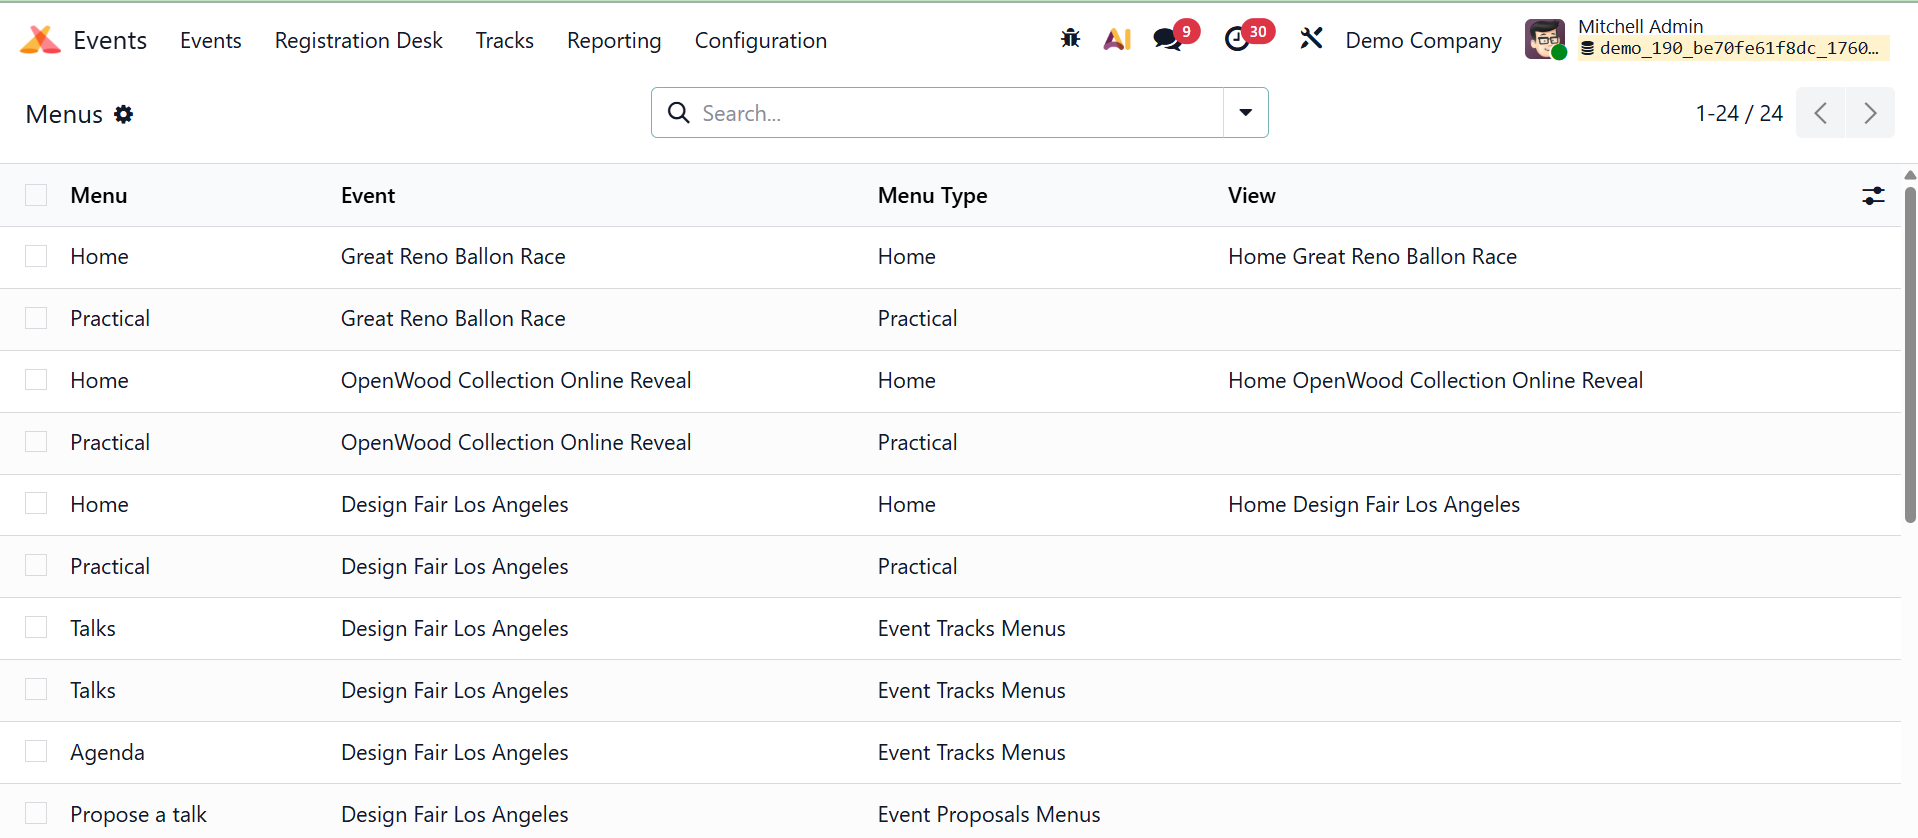This screenshot has height=838, width=1918.
Task: Select the Propose a talk row checkbox
Action: point(36,813)
